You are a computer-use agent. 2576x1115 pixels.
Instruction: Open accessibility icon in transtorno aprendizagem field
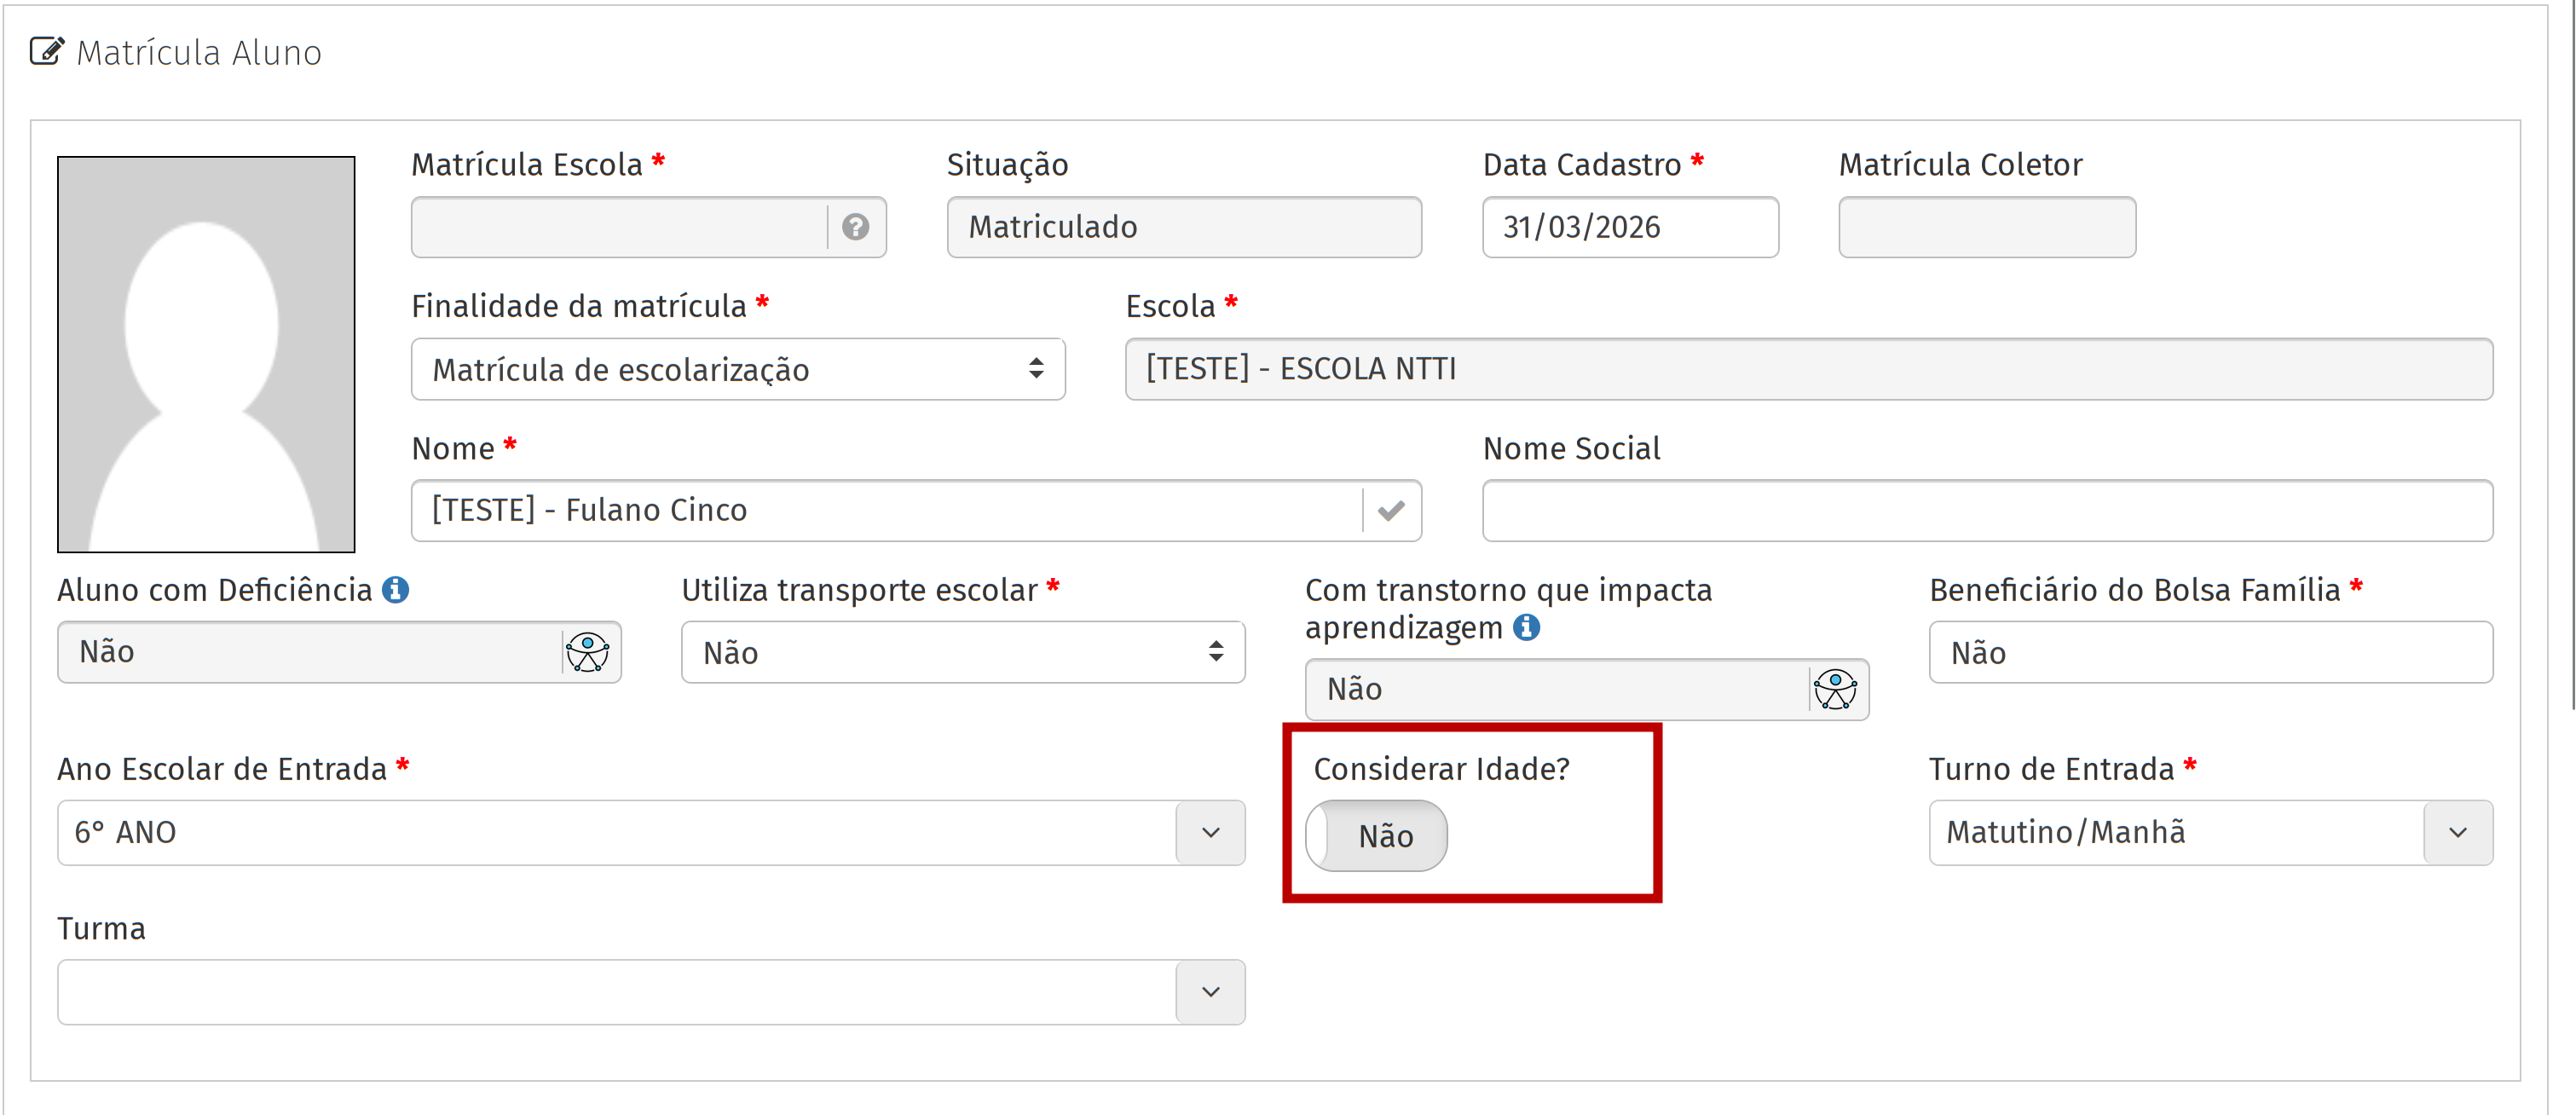1835,690
